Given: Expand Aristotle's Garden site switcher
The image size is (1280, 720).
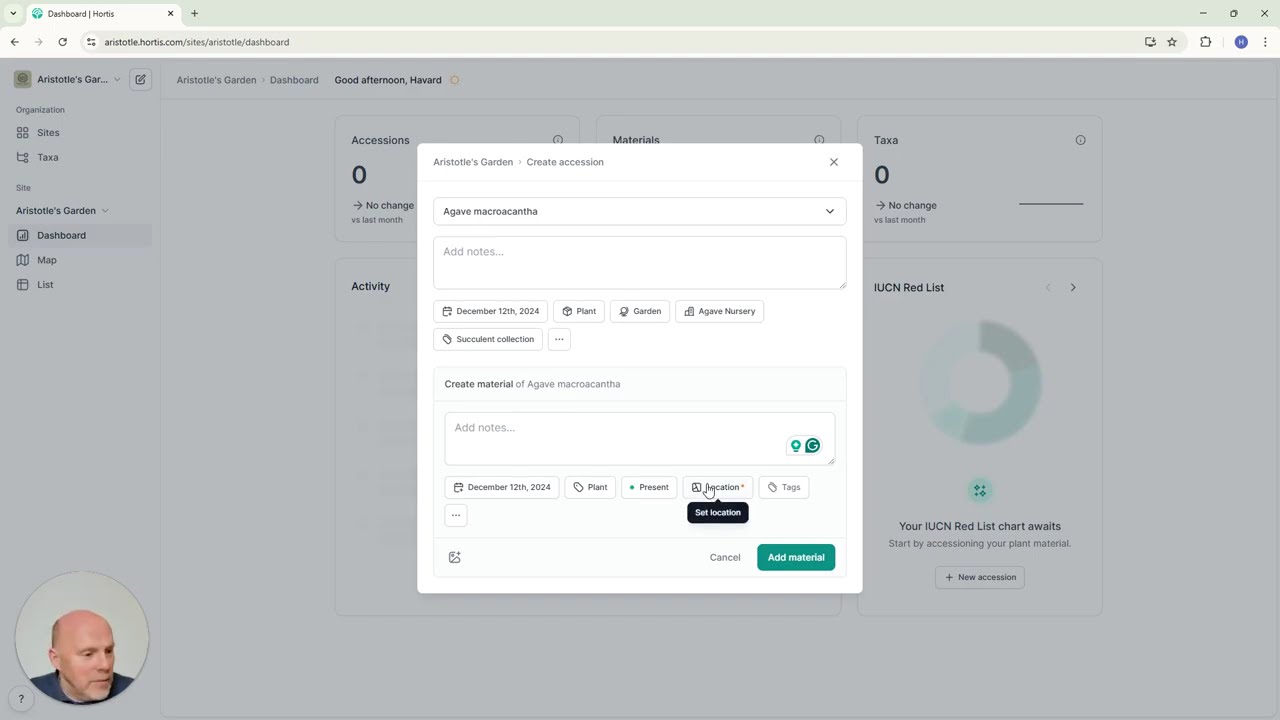Looking at the screenshot, I should [x=62, y=210].
